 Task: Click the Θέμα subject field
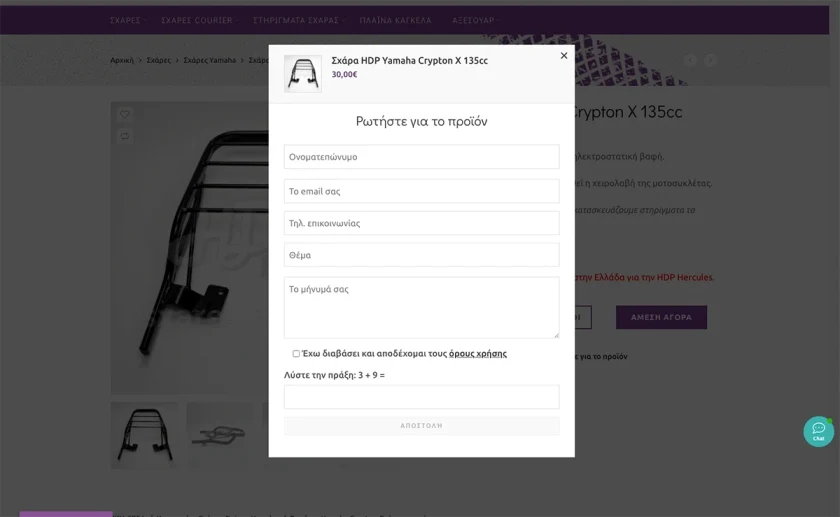[422, 255]
